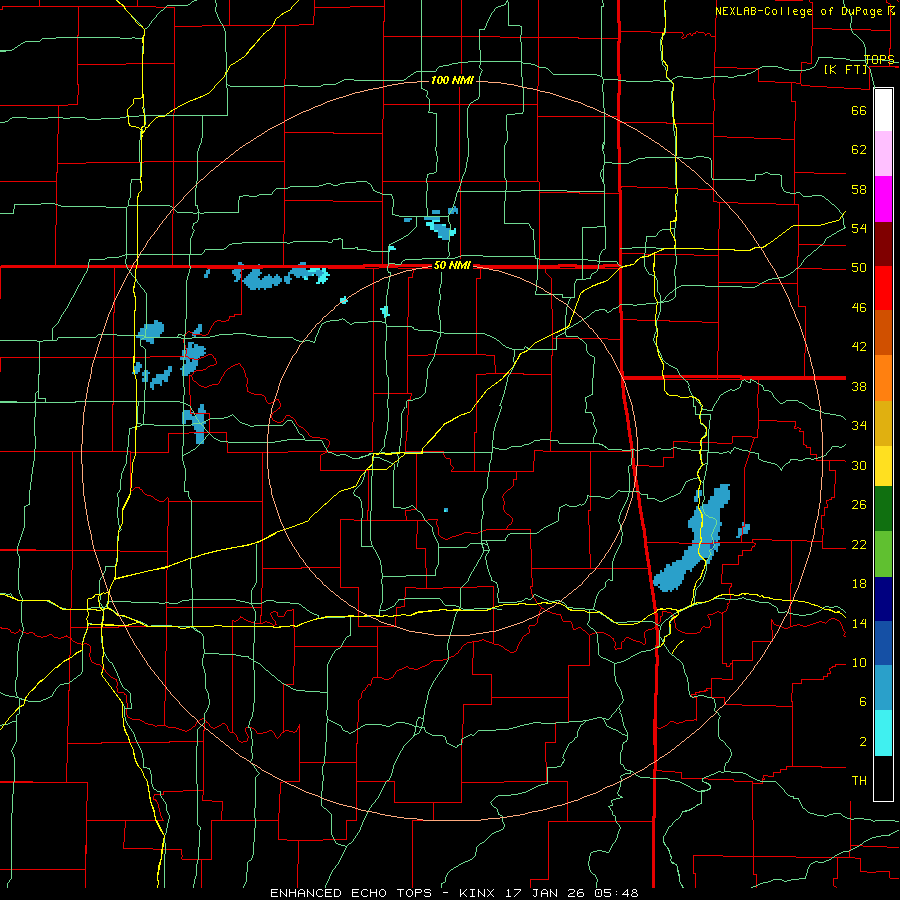Click the navy blue legend band
This screenshot has width=900, height=900.
tap(883, 599)
